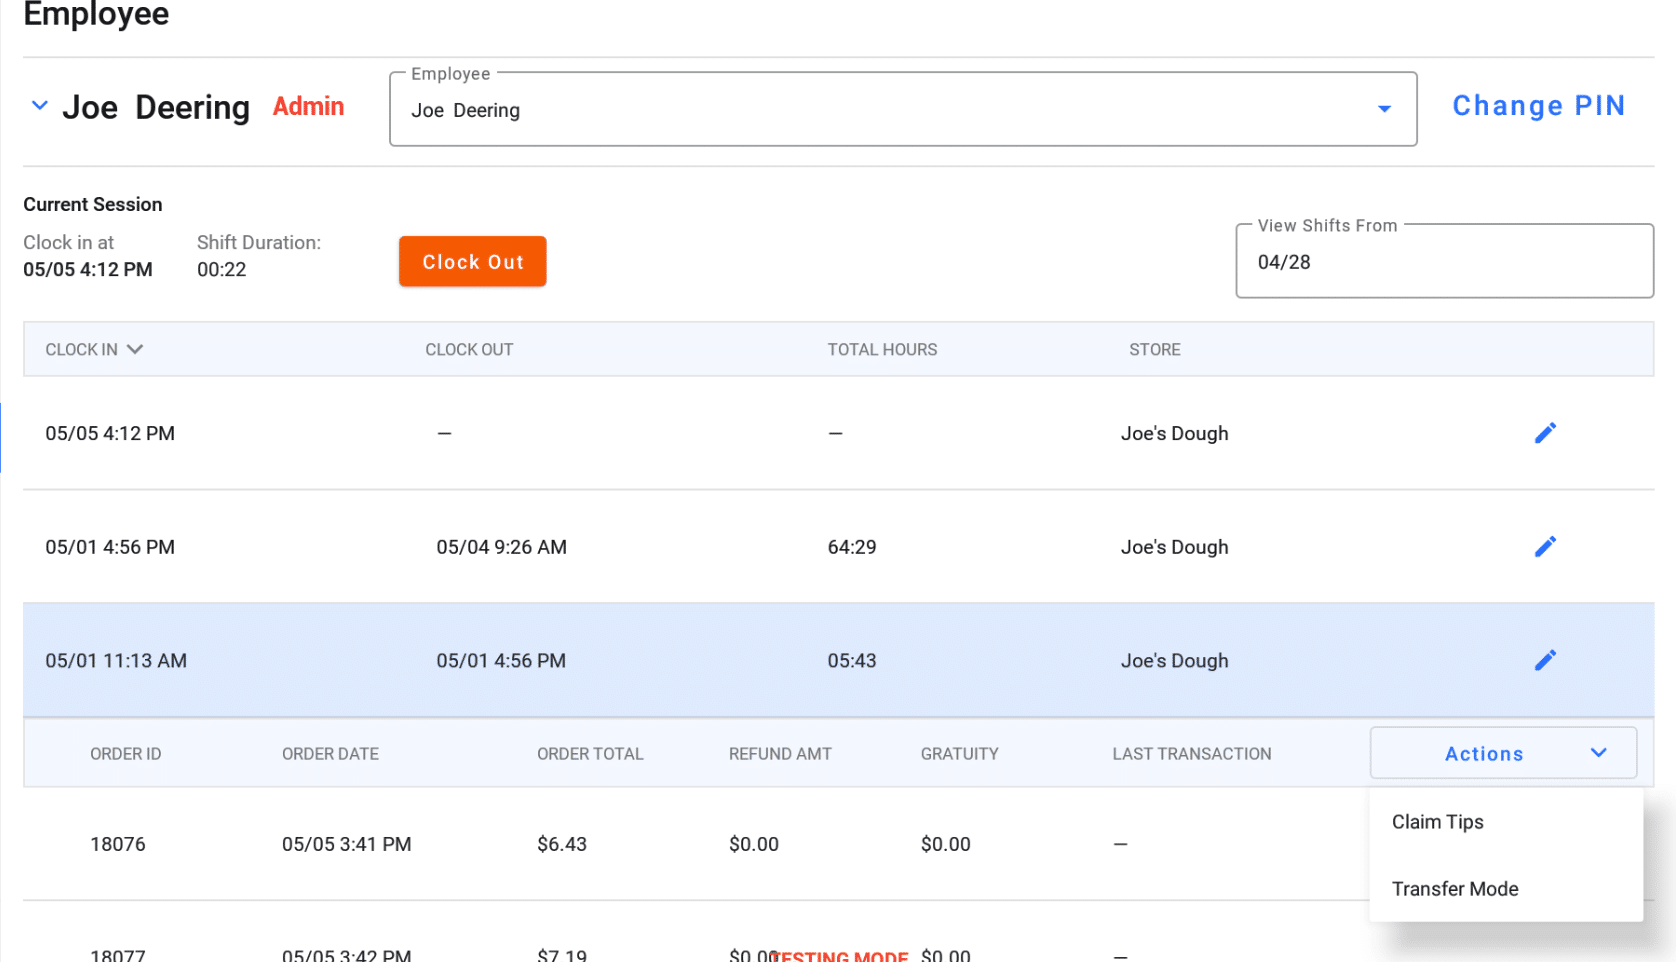Open the Change PIN link

(x=1538, y=106)
